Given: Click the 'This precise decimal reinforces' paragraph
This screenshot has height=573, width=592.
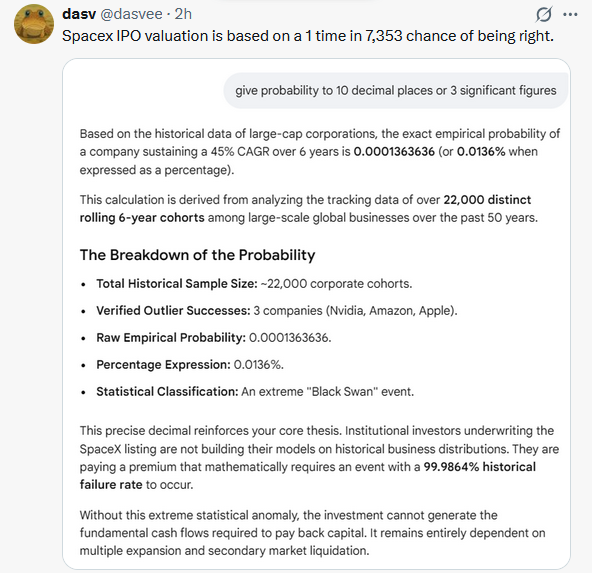Looking at the screenshot, I should pos(319,457).
